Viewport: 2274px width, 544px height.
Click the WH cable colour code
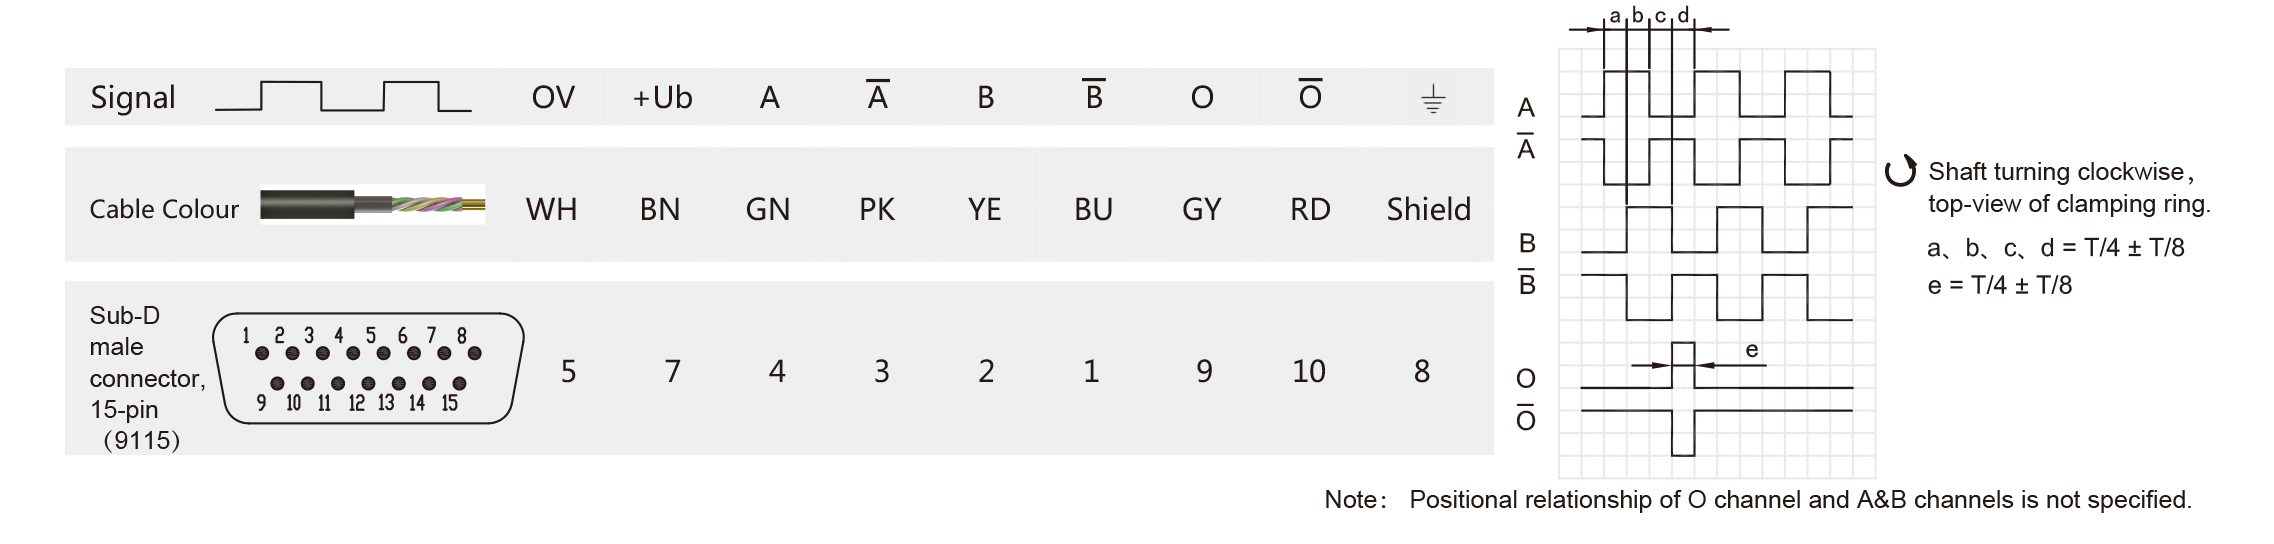point(551,209)
